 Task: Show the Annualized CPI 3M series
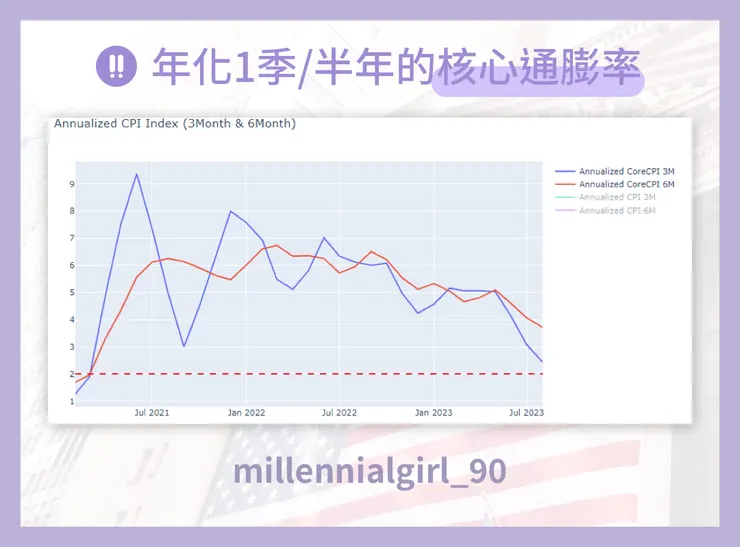605,197
